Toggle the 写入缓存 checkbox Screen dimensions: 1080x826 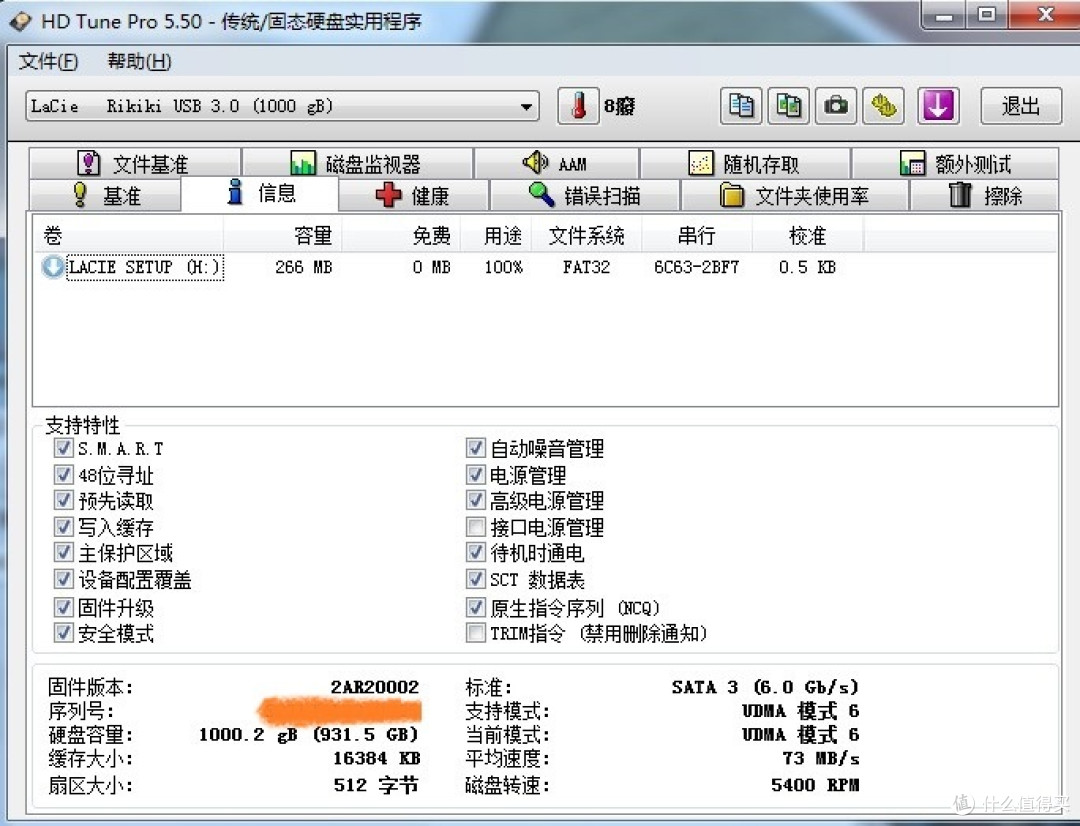point(63,527)
